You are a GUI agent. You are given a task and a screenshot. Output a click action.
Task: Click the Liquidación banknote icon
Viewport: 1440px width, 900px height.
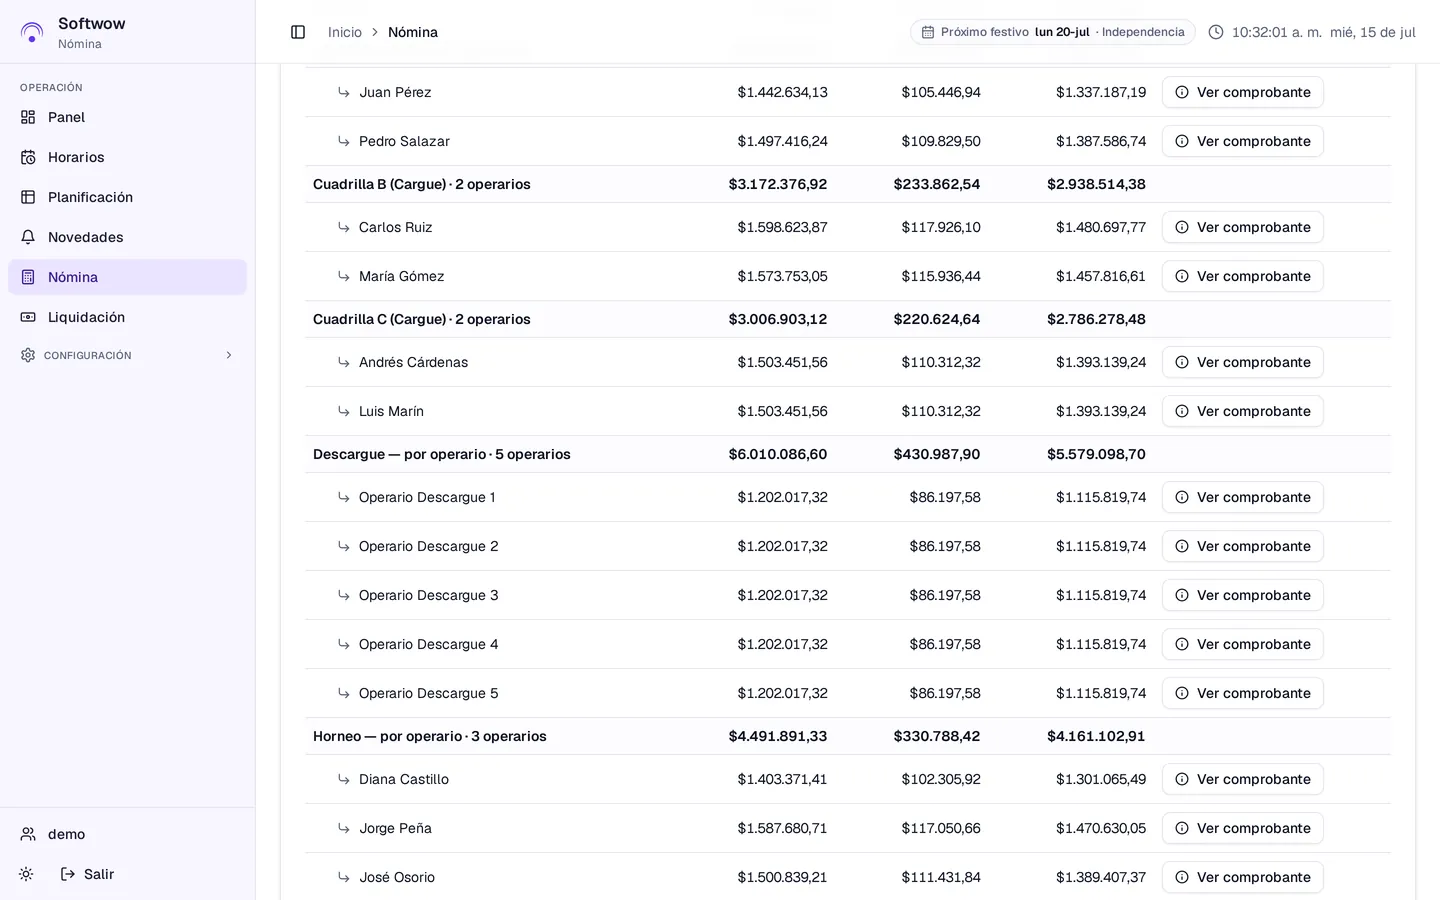[28, 317]
